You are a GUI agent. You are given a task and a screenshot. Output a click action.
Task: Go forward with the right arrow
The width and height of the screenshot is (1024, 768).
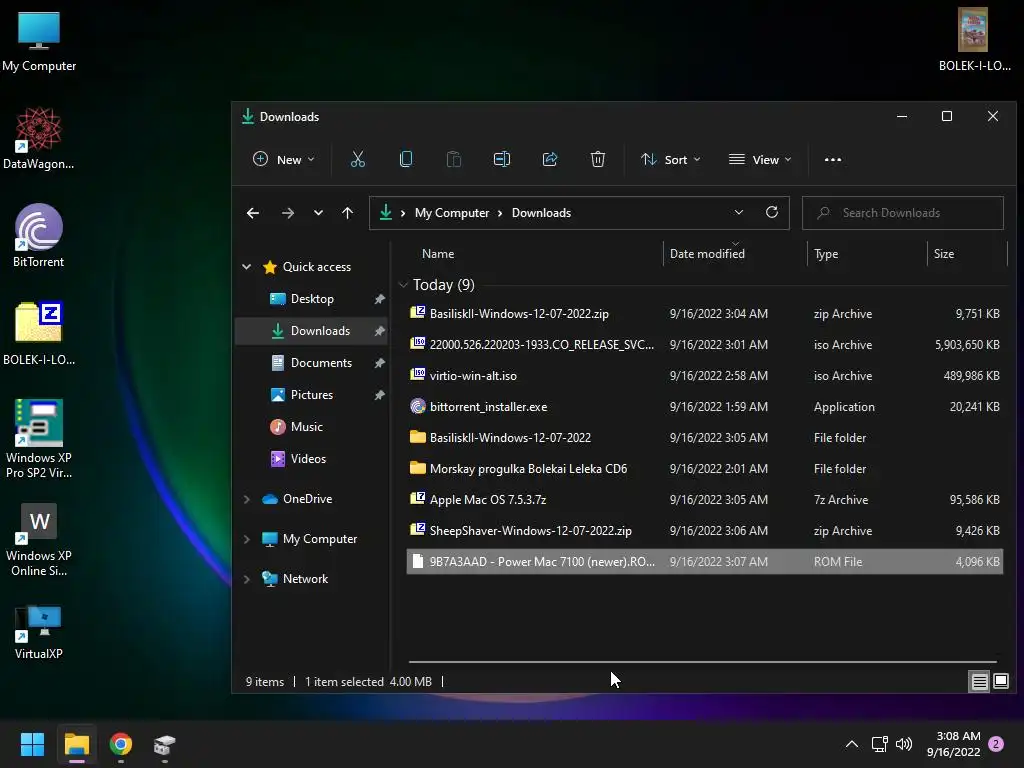[x=287, y=213]
